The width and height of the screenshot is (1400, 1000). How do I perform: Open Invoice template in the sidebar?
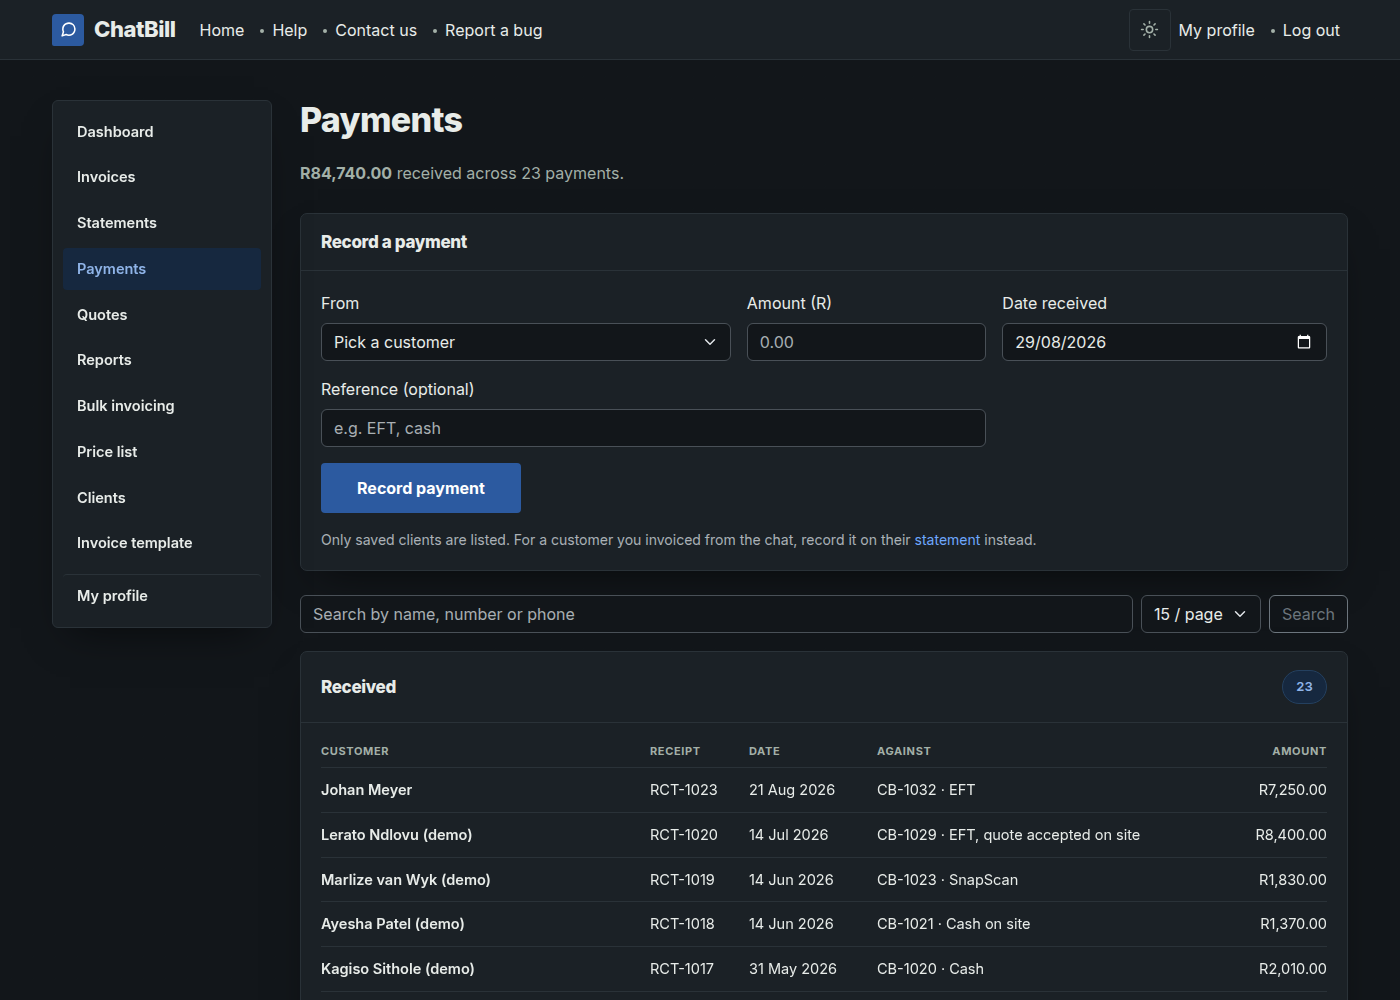tap(162, 543)
